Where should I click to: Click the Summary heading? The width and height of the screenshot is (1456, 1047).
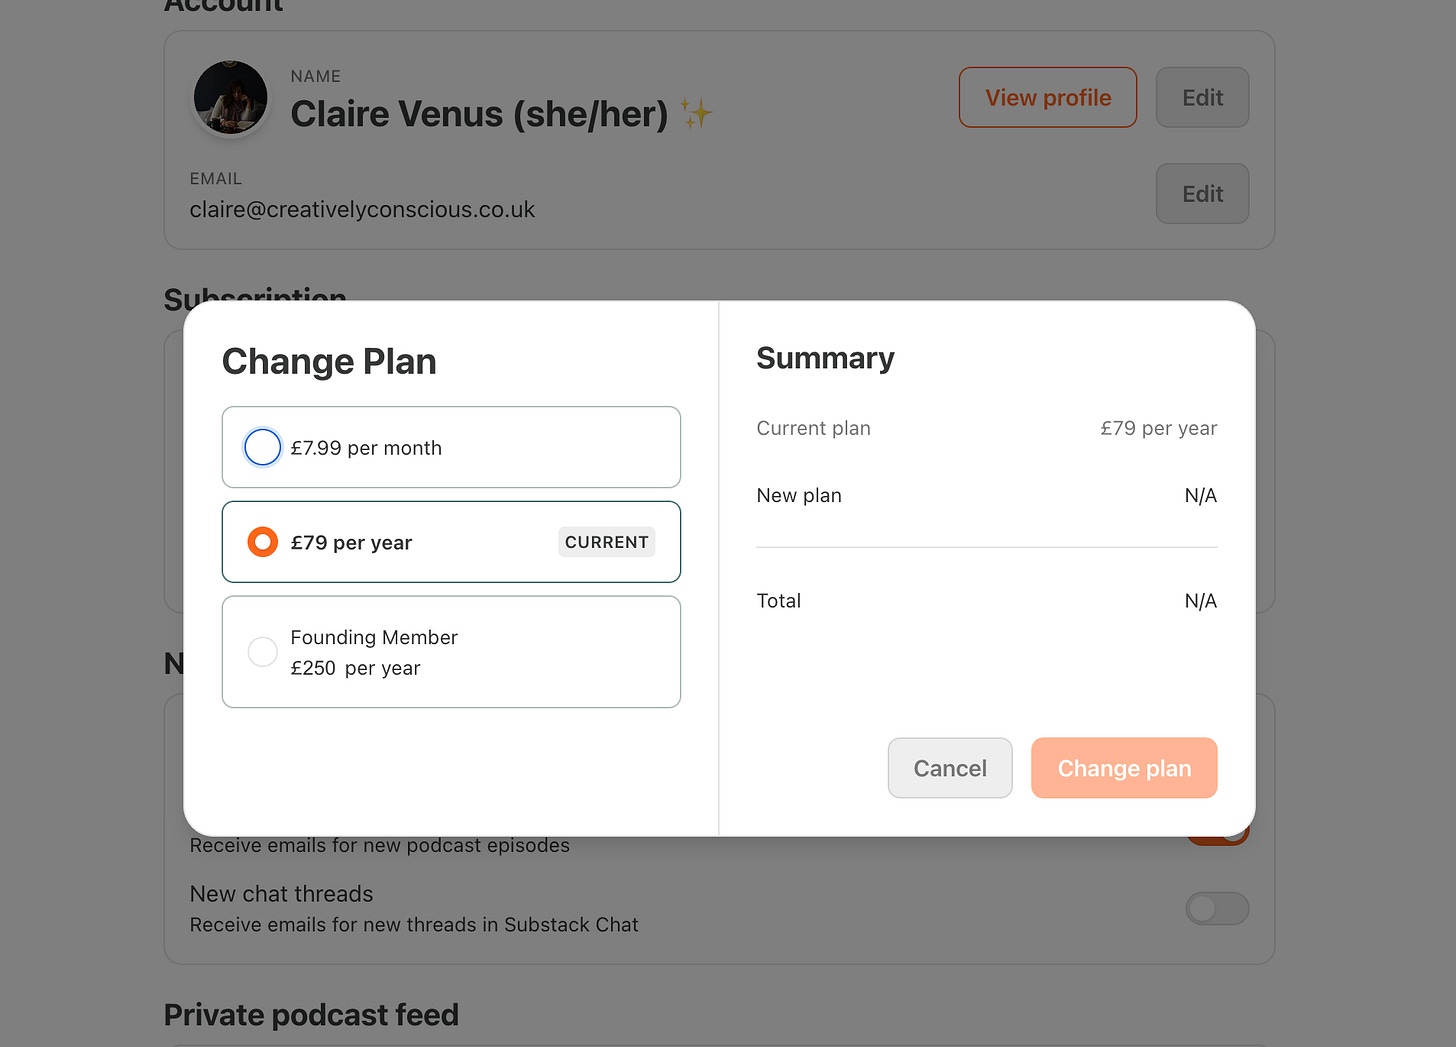[x=825, y=358]
